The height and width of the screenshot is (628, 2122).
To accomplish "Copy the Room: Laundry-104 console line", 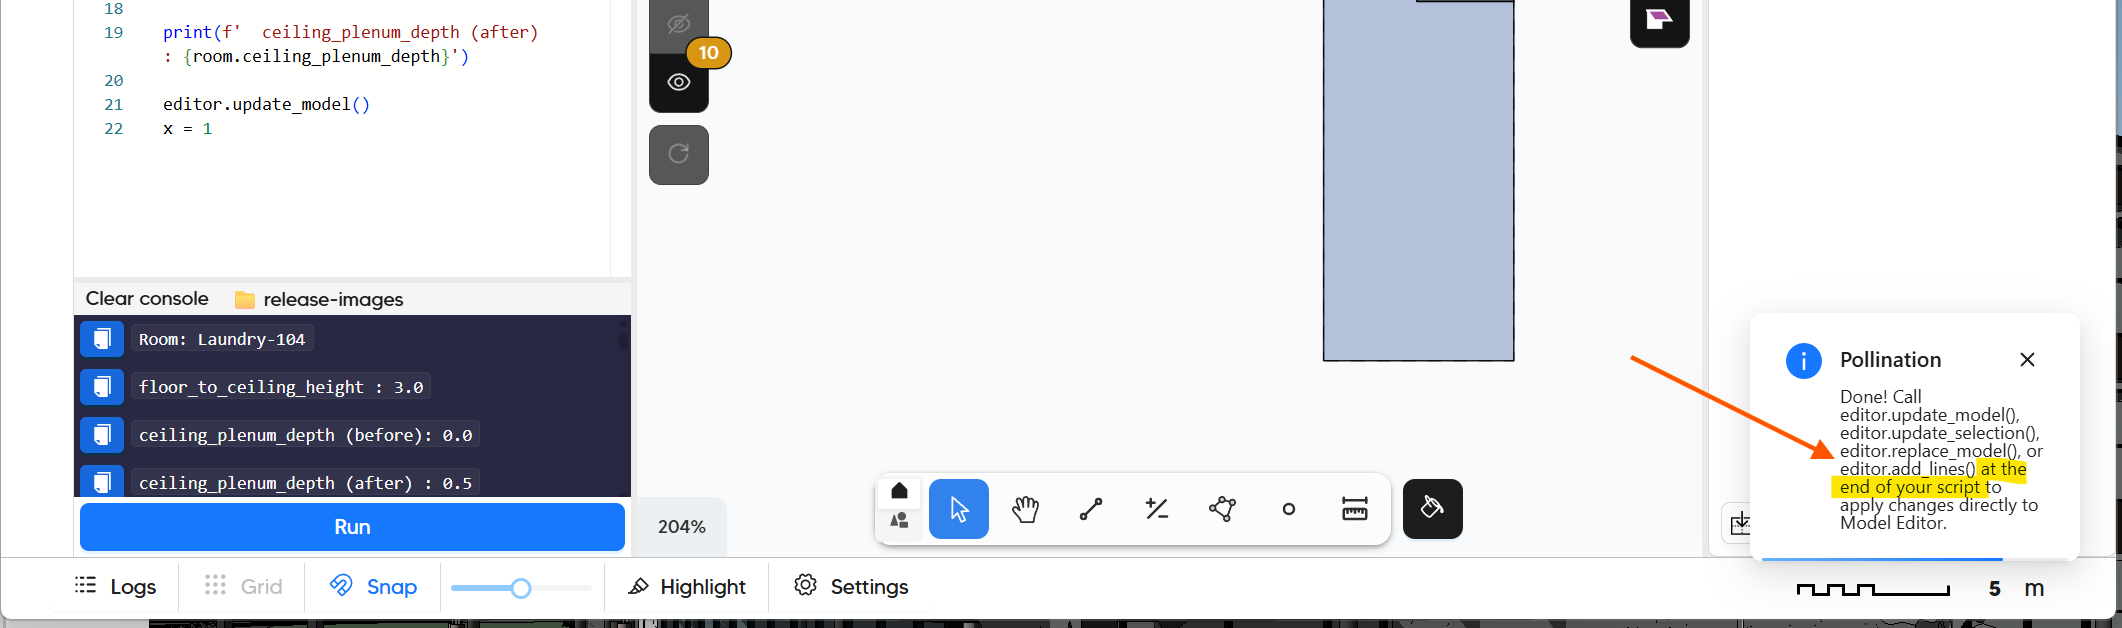I will coord(102,339).
